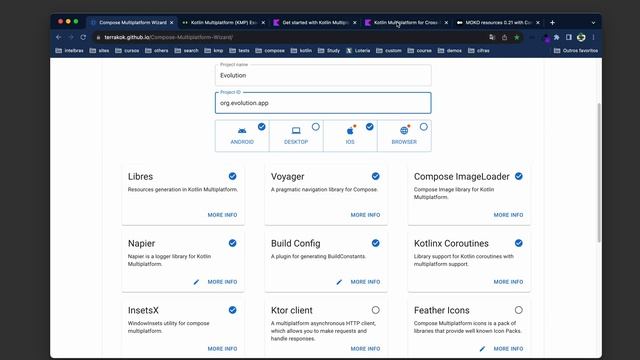This screenshot has width=640, height=360.
Task: Open the kmp bookmarks folder
Action: pos(214,51)
